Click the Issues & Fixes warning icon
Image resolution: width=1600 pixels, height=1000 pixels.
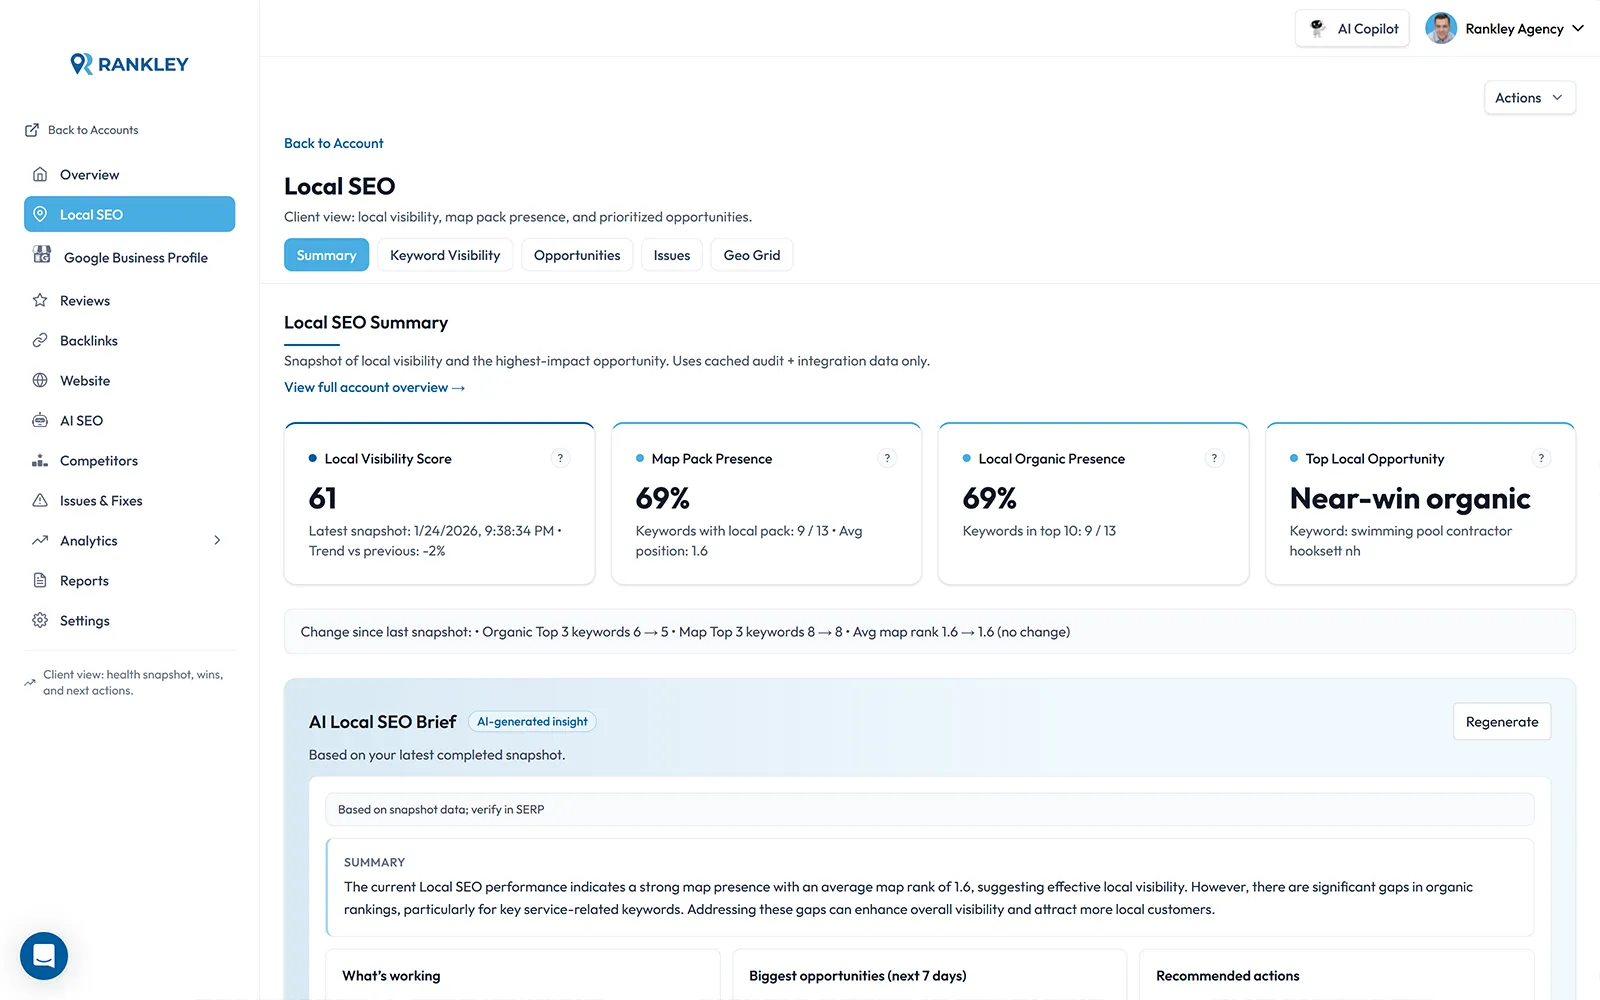point(40,500)
